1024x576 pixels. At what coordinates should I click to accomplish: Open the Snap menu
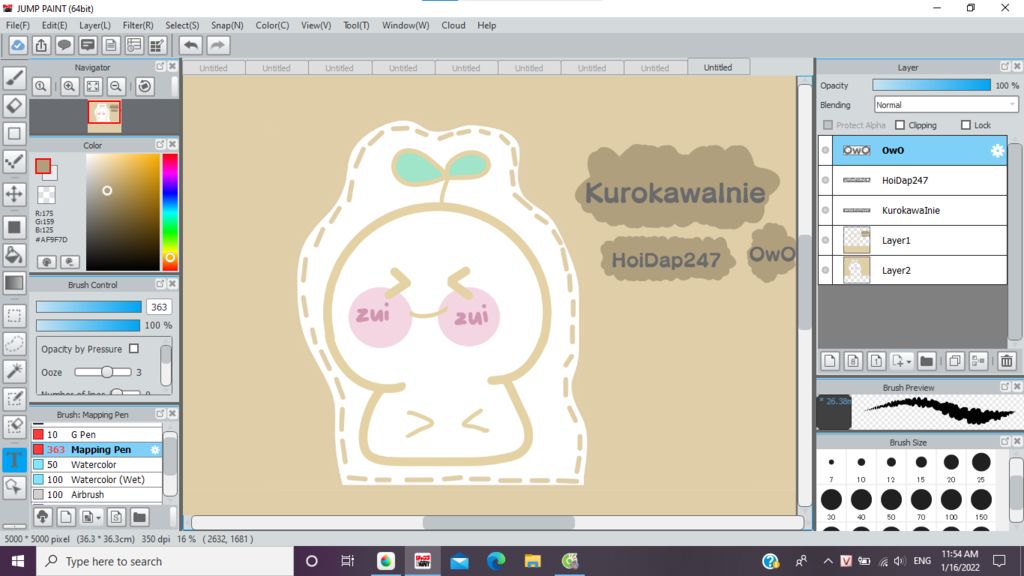click(227, 25)
